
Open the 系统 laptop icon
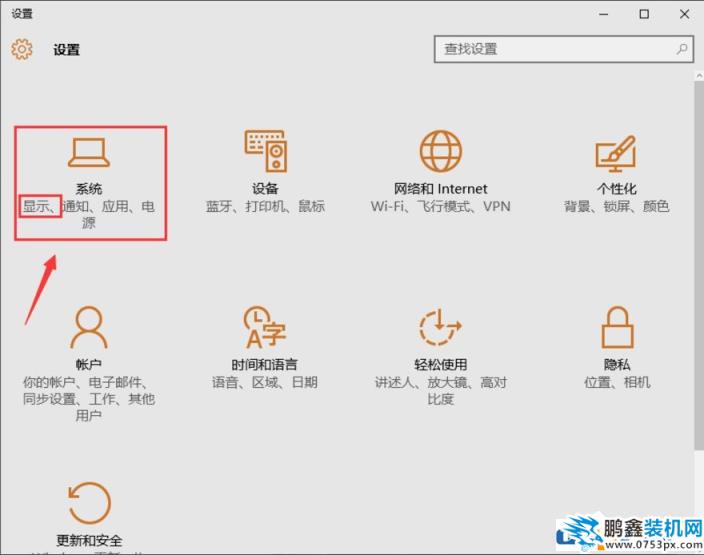click(89, 153)
